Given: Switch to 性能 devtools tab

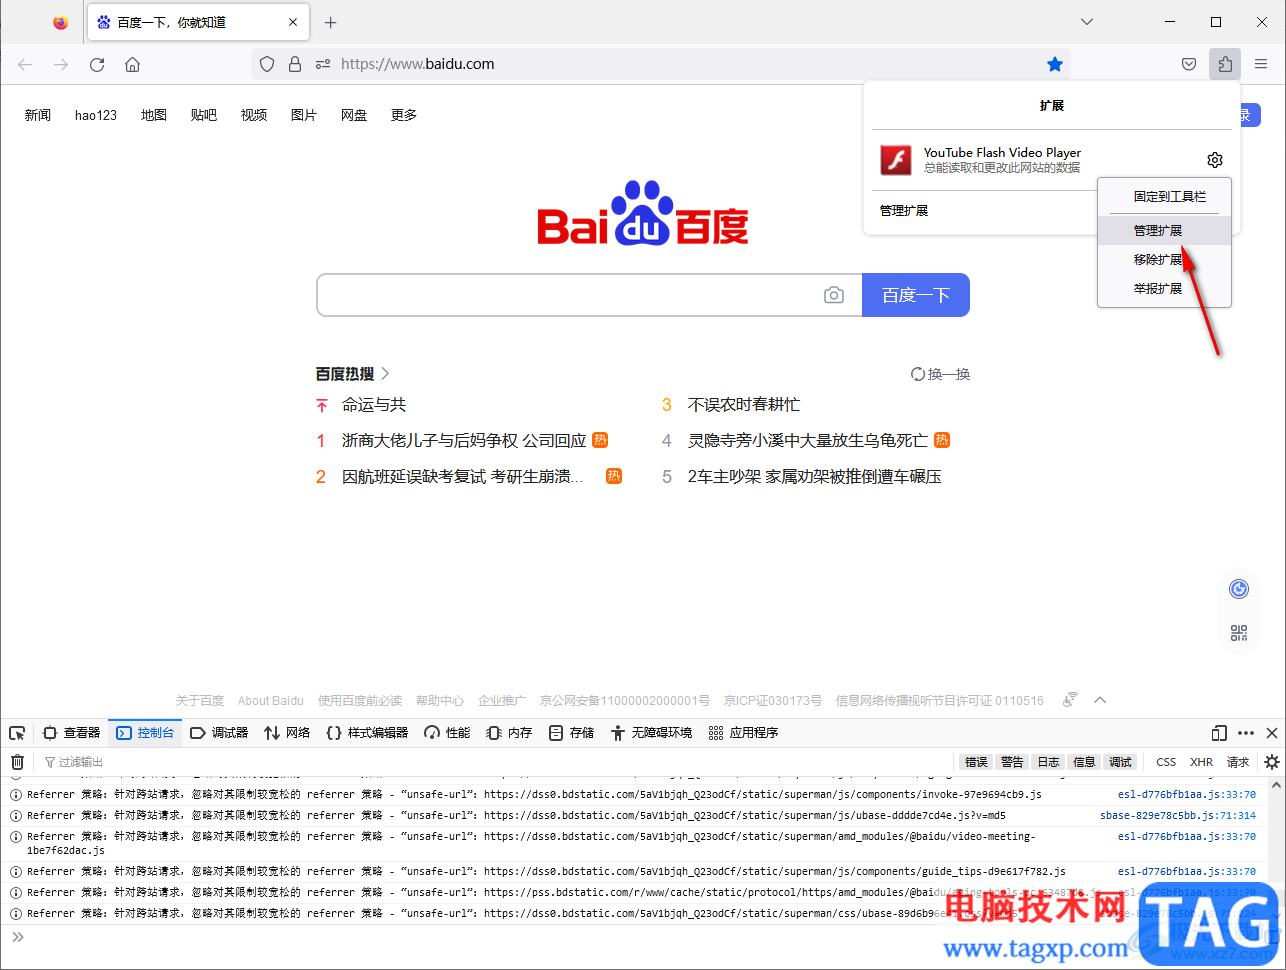Looking at the screenshot, I should point(447,733).
